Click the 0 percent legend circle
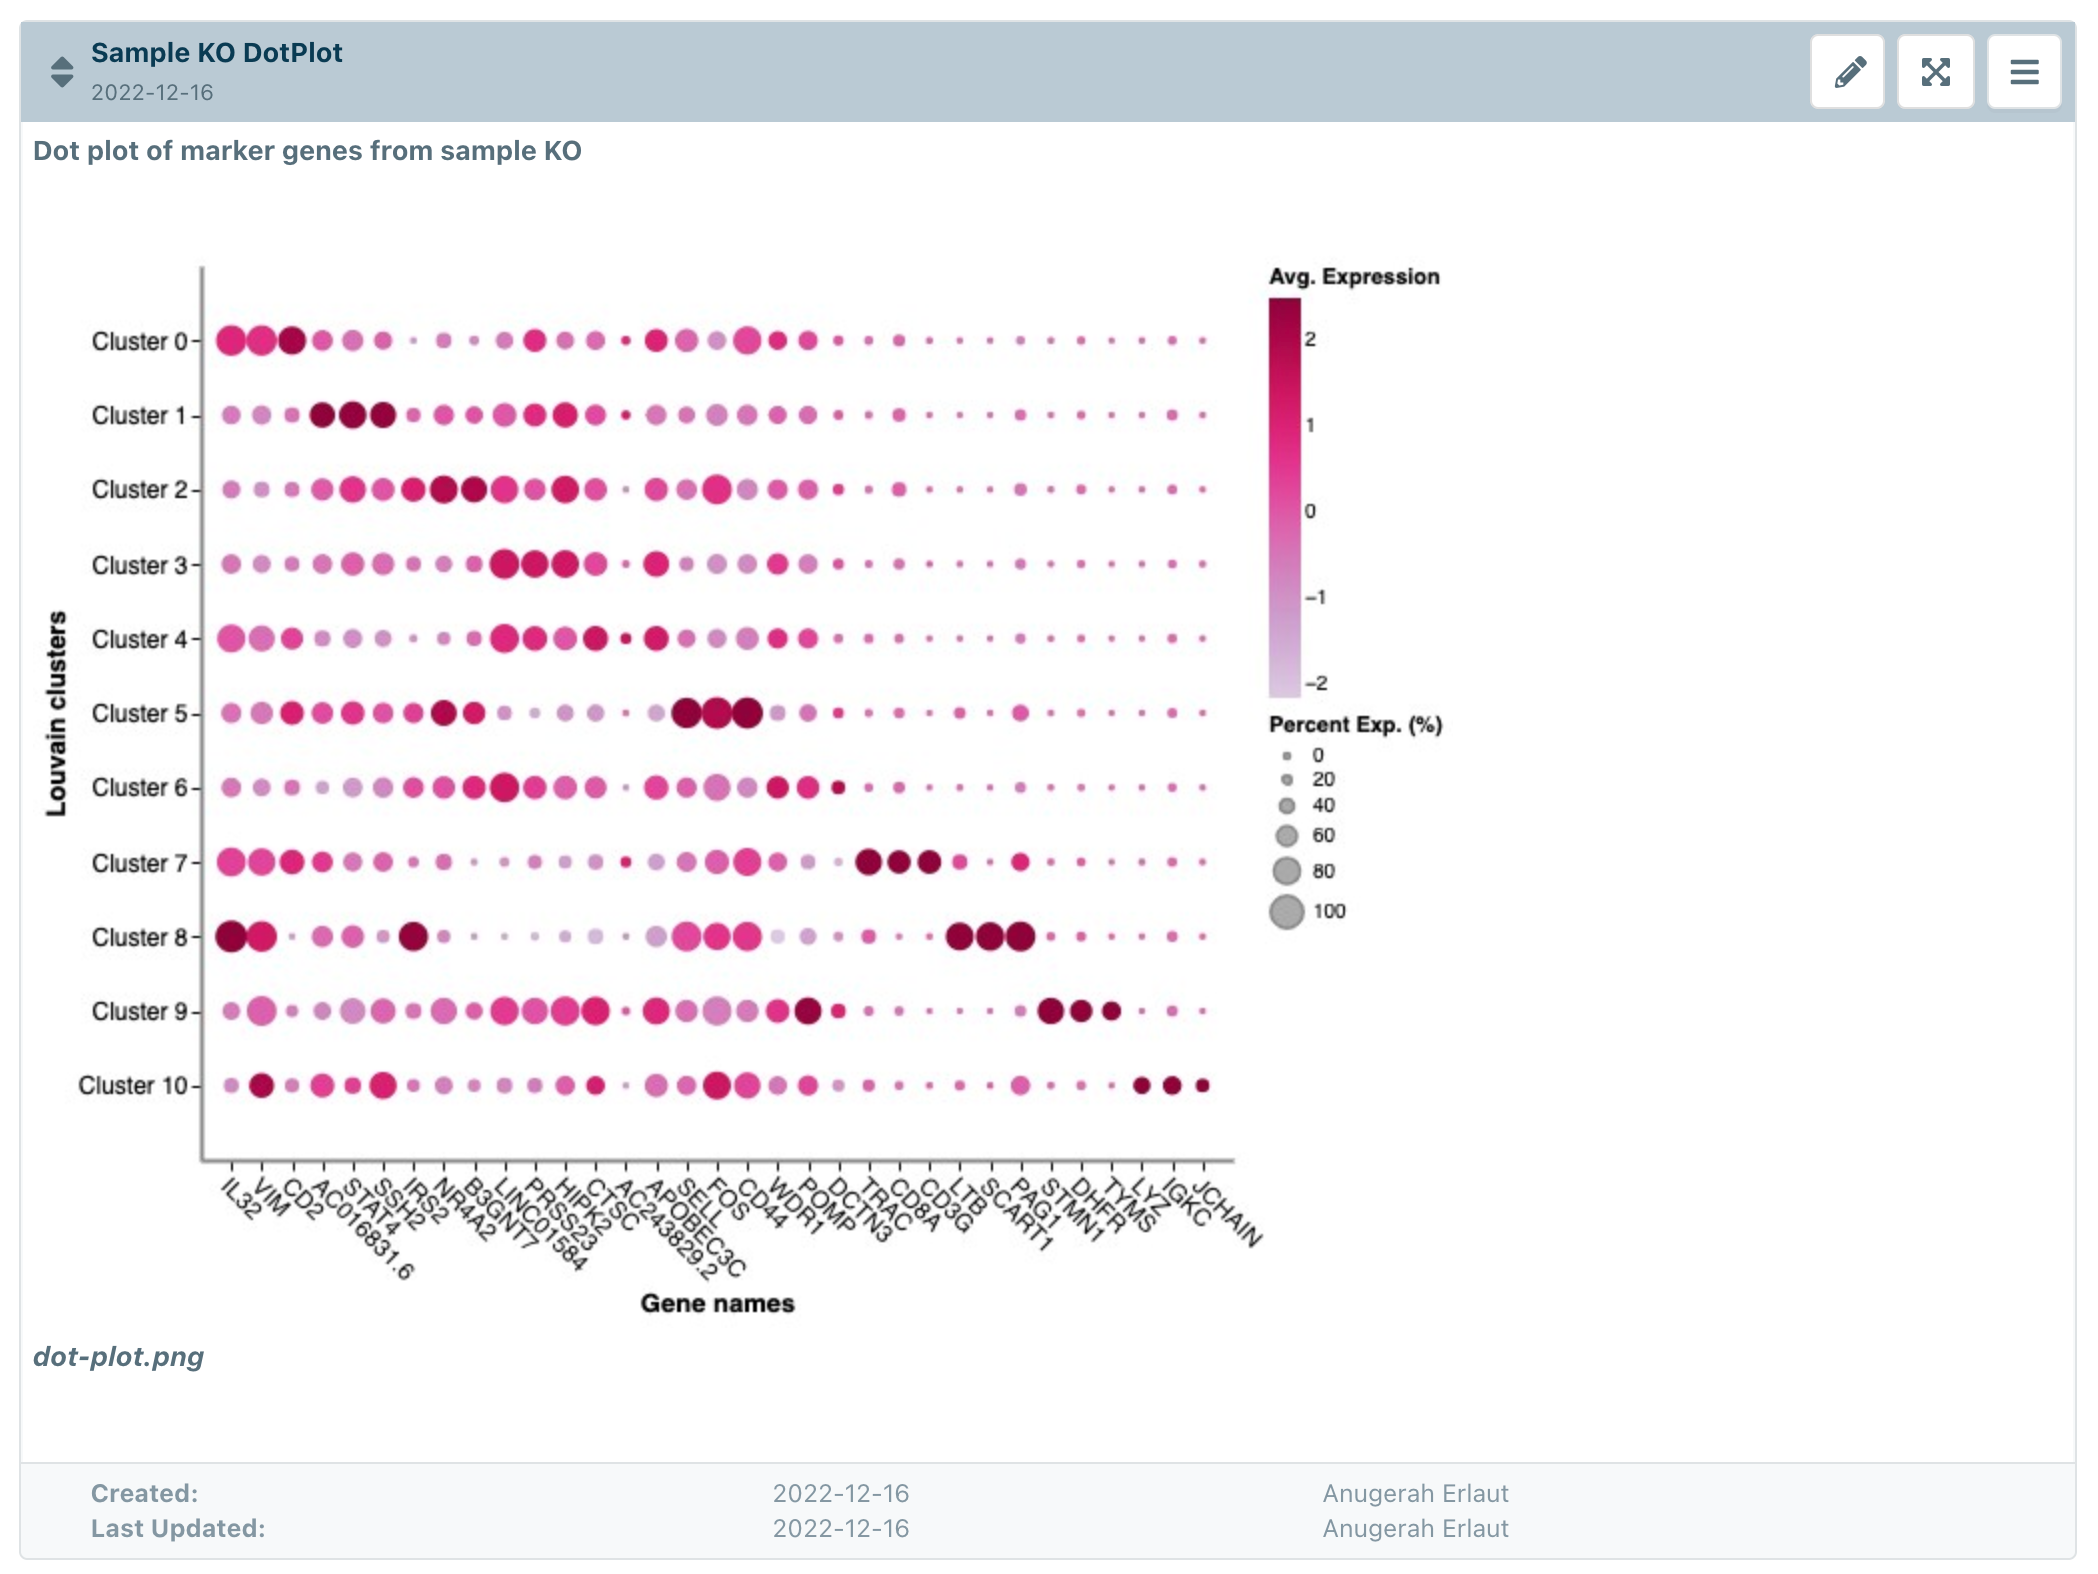 tap(1287, 756)
